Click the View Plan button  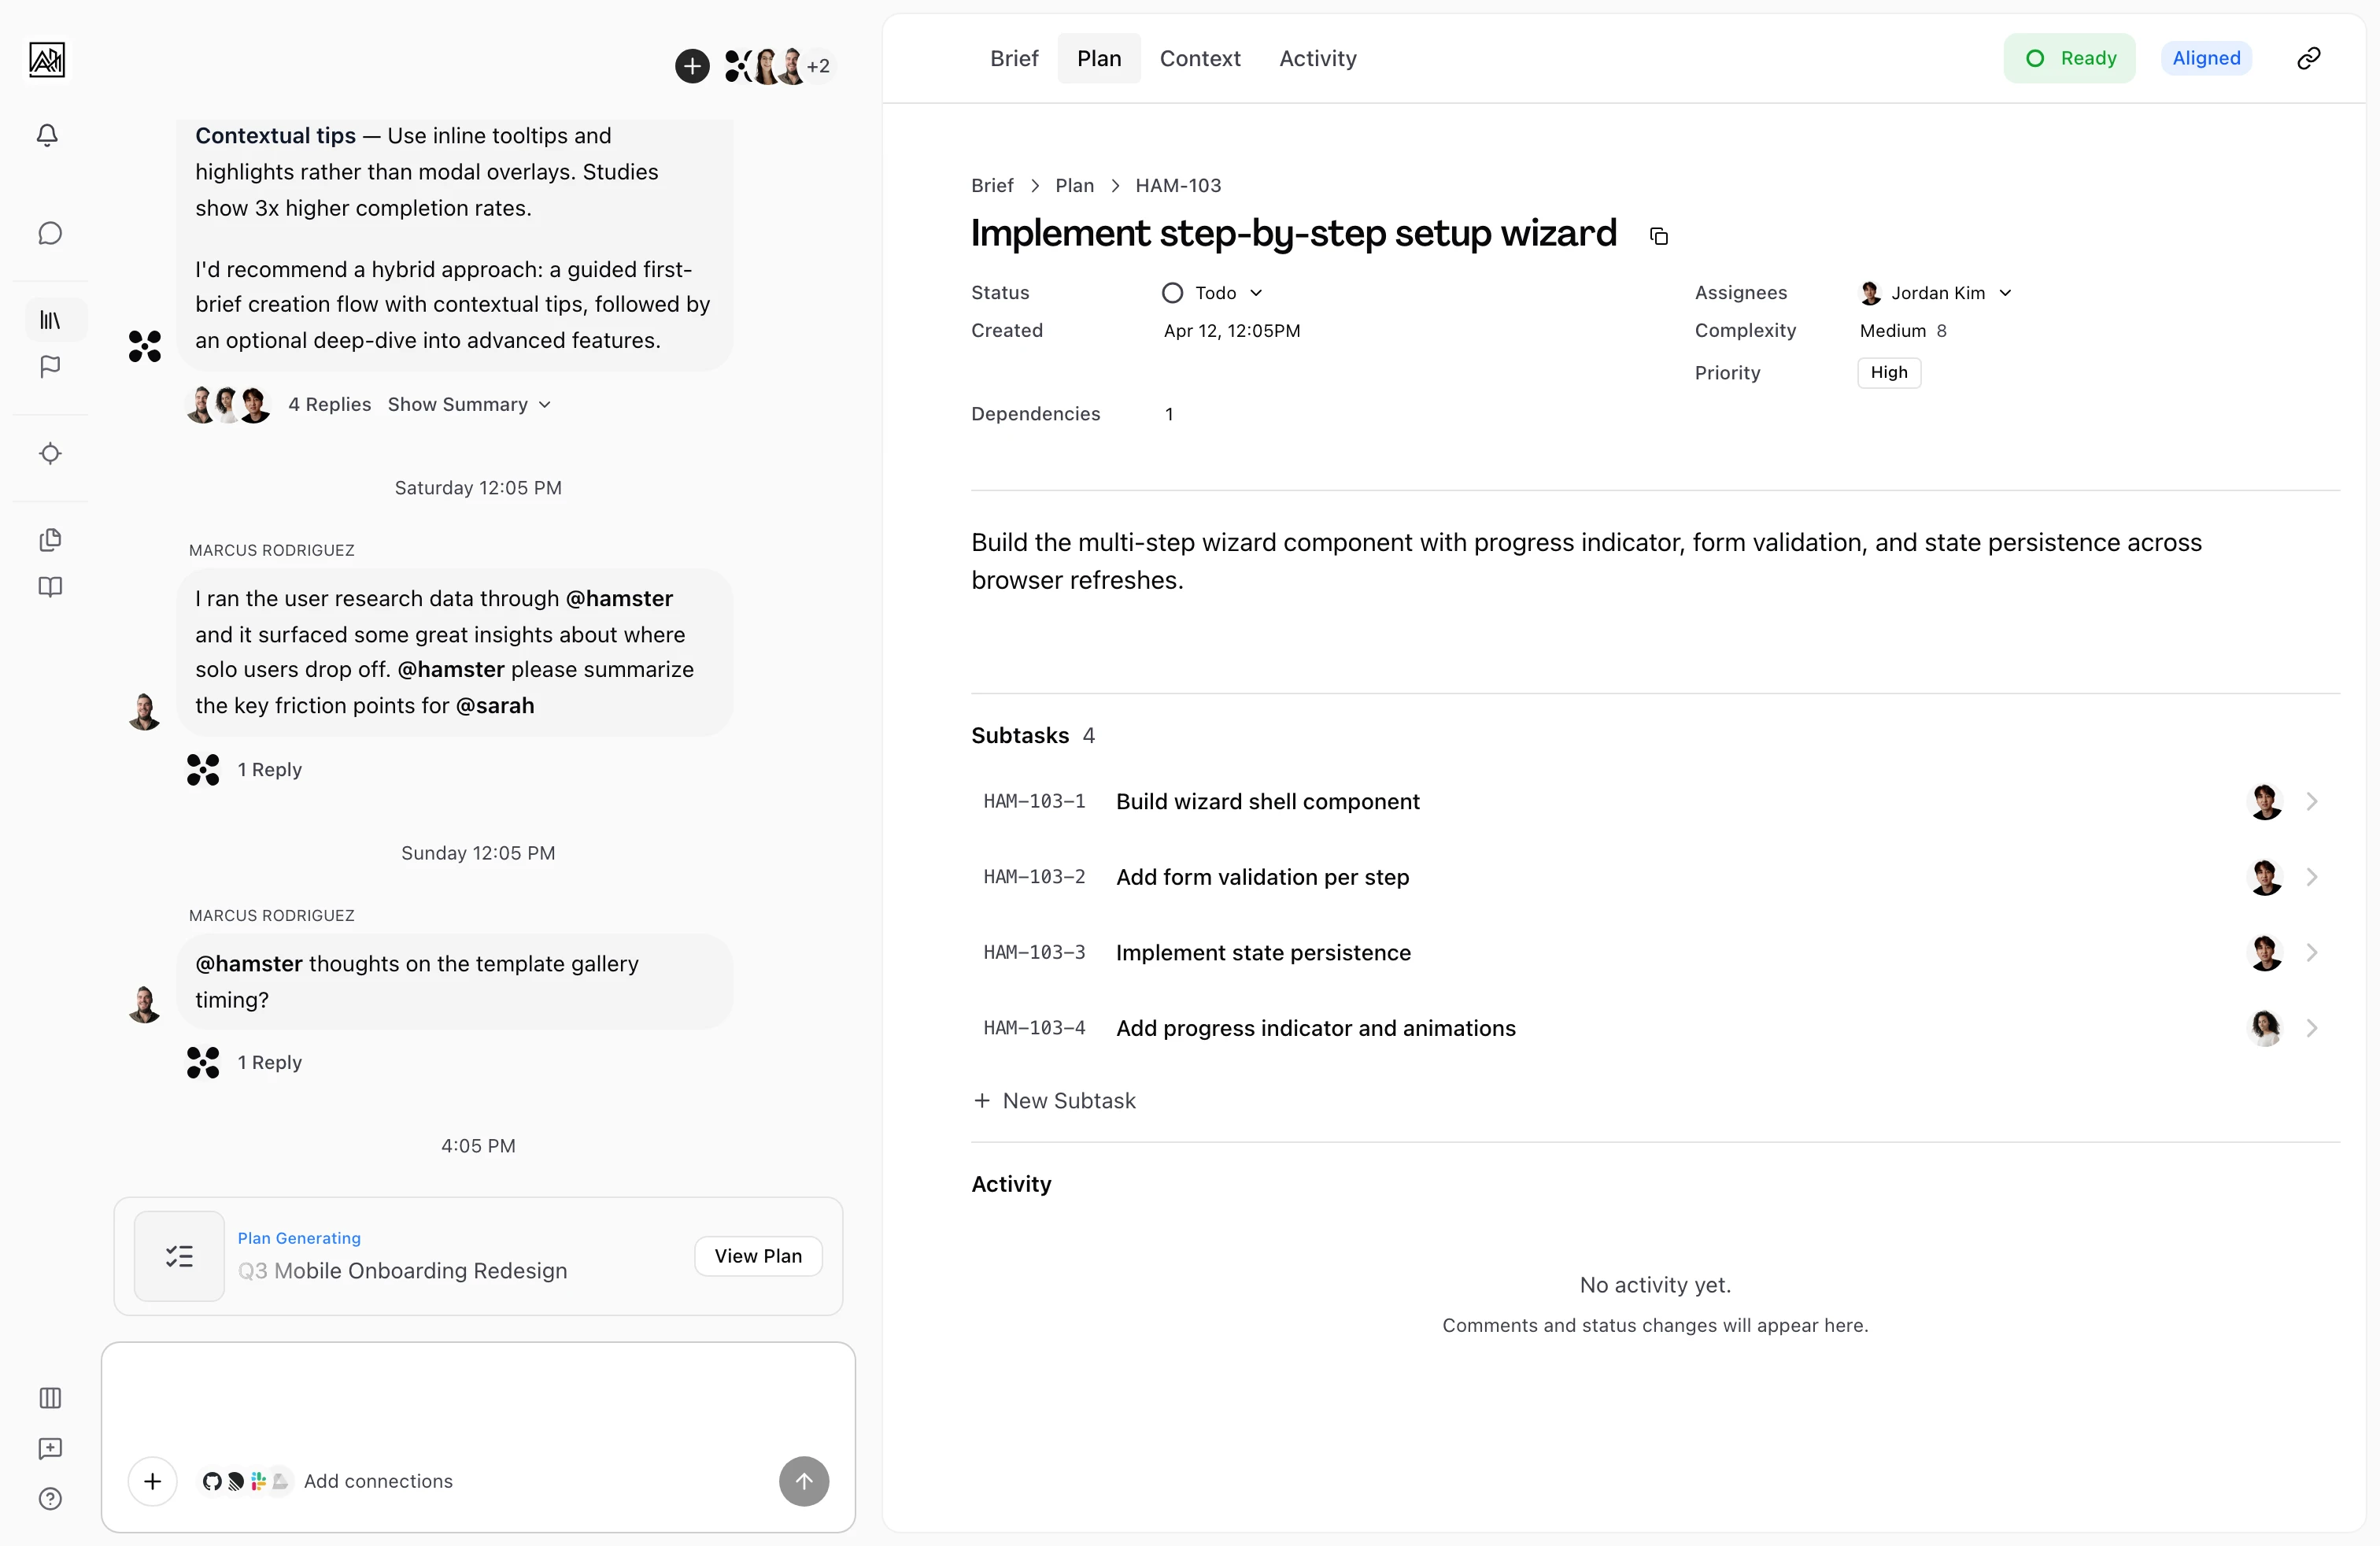tap(757, 1256)
